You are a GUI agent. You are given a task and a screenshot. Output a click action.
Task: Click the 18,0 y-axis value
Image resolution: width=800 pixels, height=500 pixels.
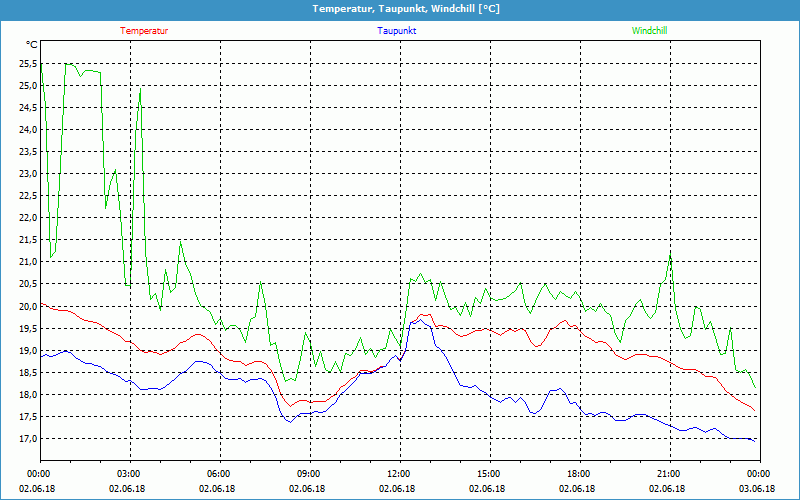point(28,394)
